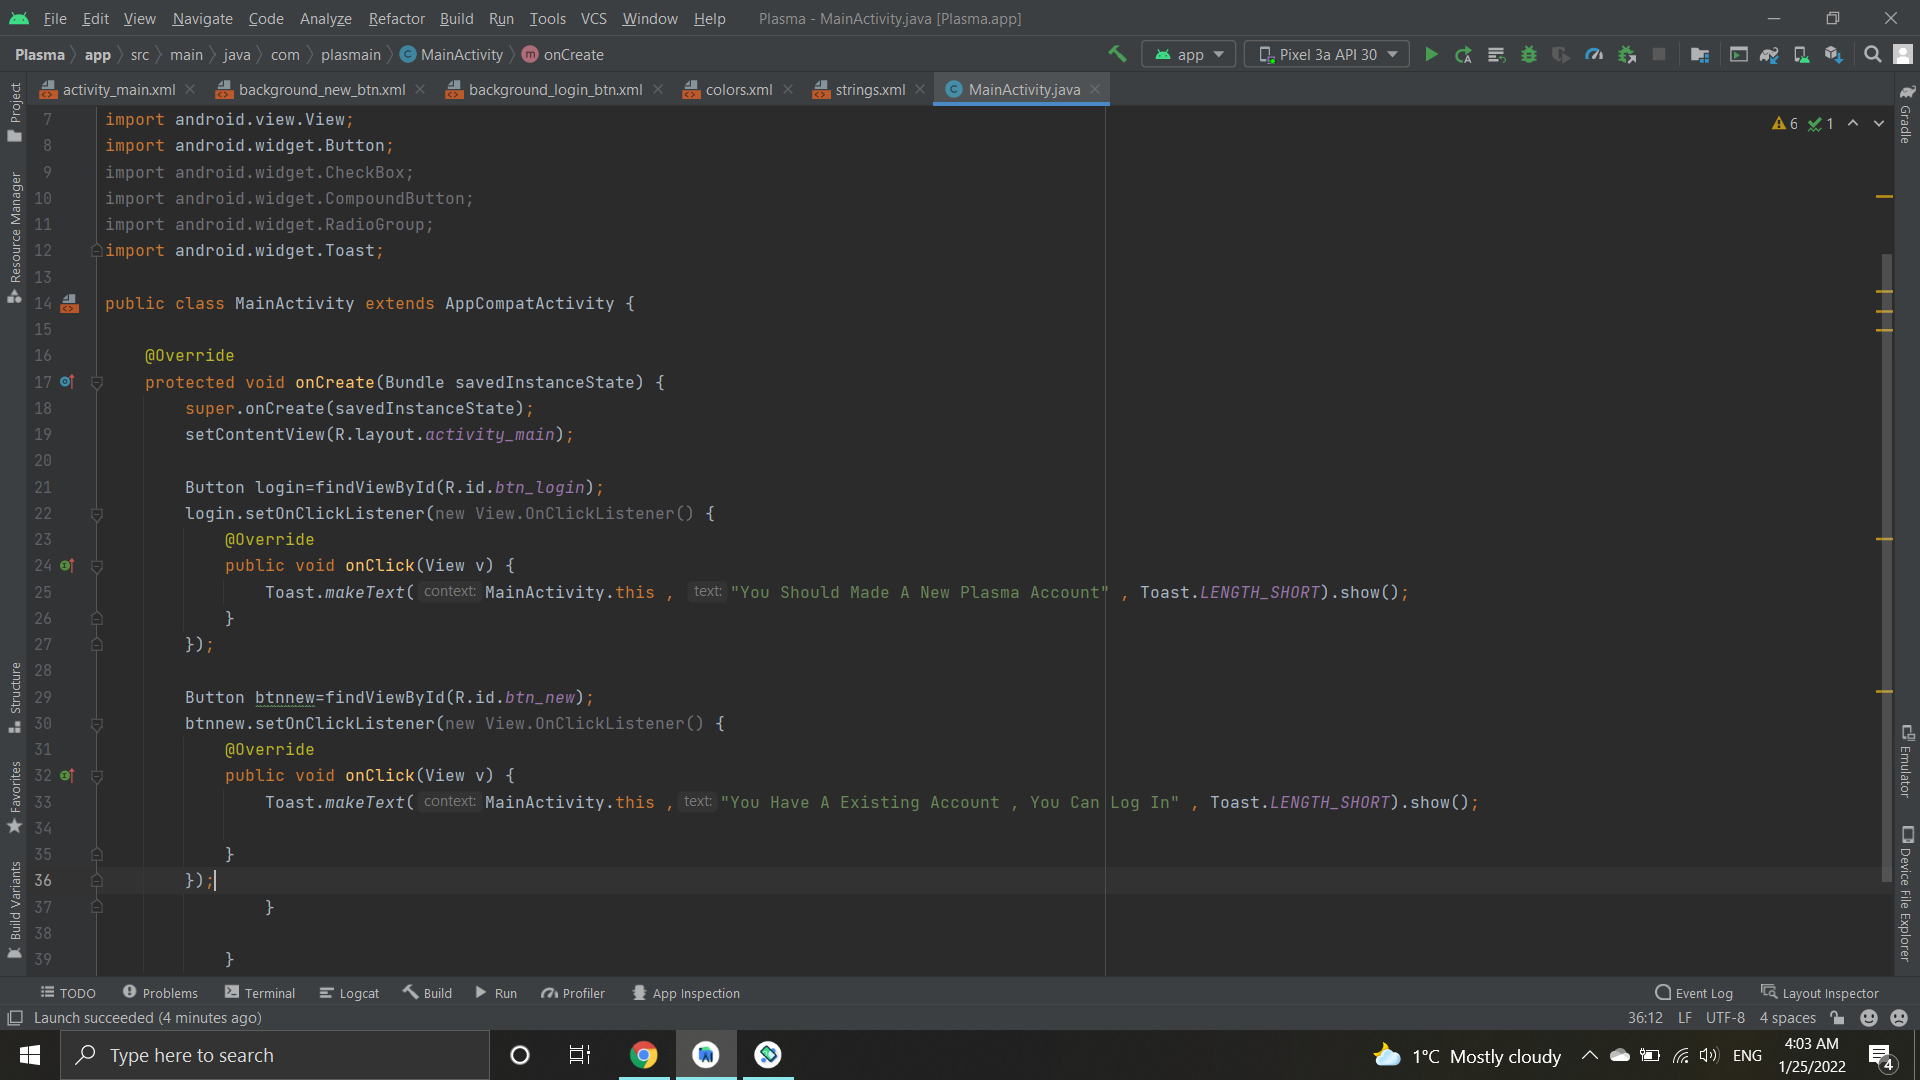
Task: Click the override gutter marker on line 17
Action: 67,382
